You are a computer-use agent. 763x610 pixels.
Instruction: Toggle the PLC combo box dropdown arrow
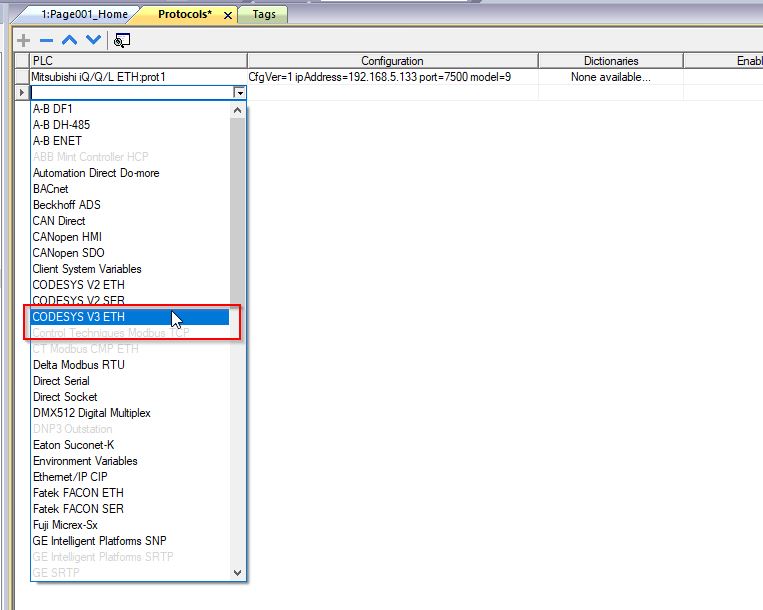point(239,92)
